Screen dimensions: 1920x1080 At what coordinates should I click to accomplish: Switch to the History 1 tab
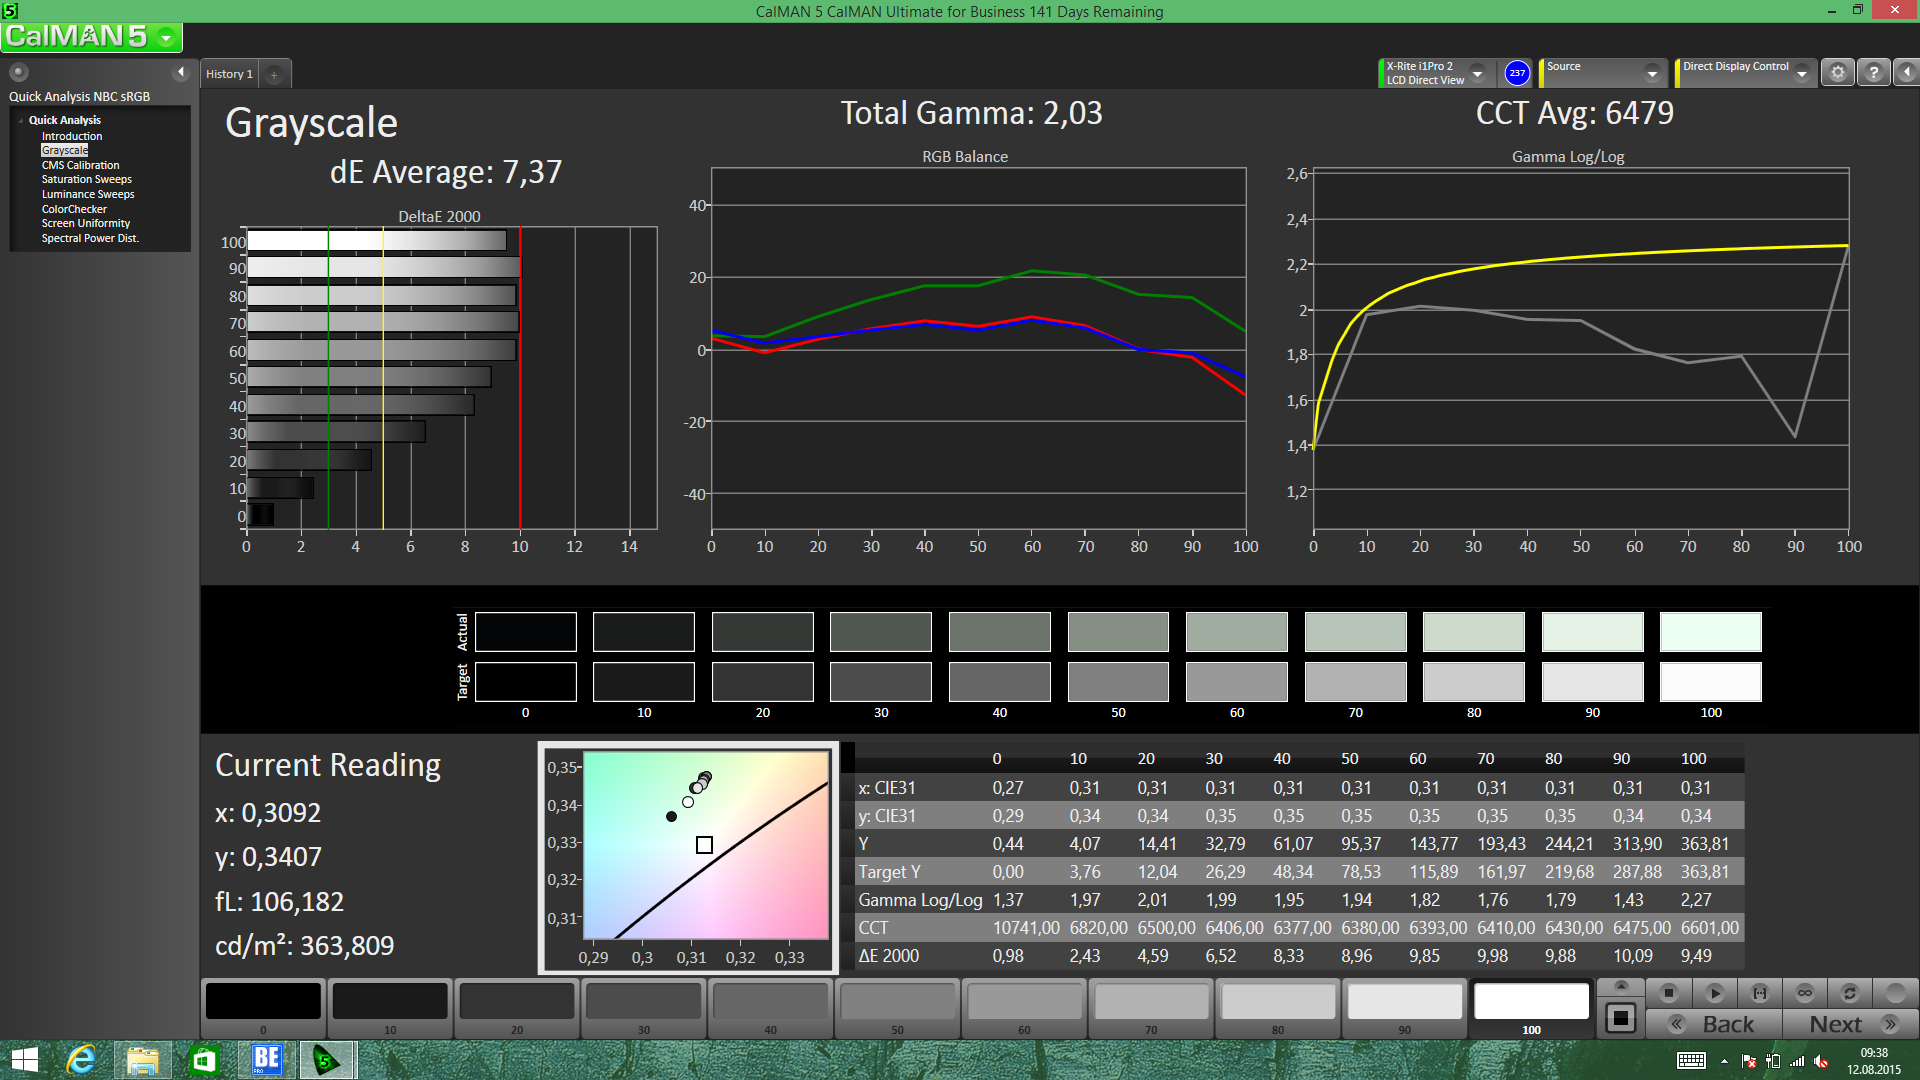pos(229,74)
